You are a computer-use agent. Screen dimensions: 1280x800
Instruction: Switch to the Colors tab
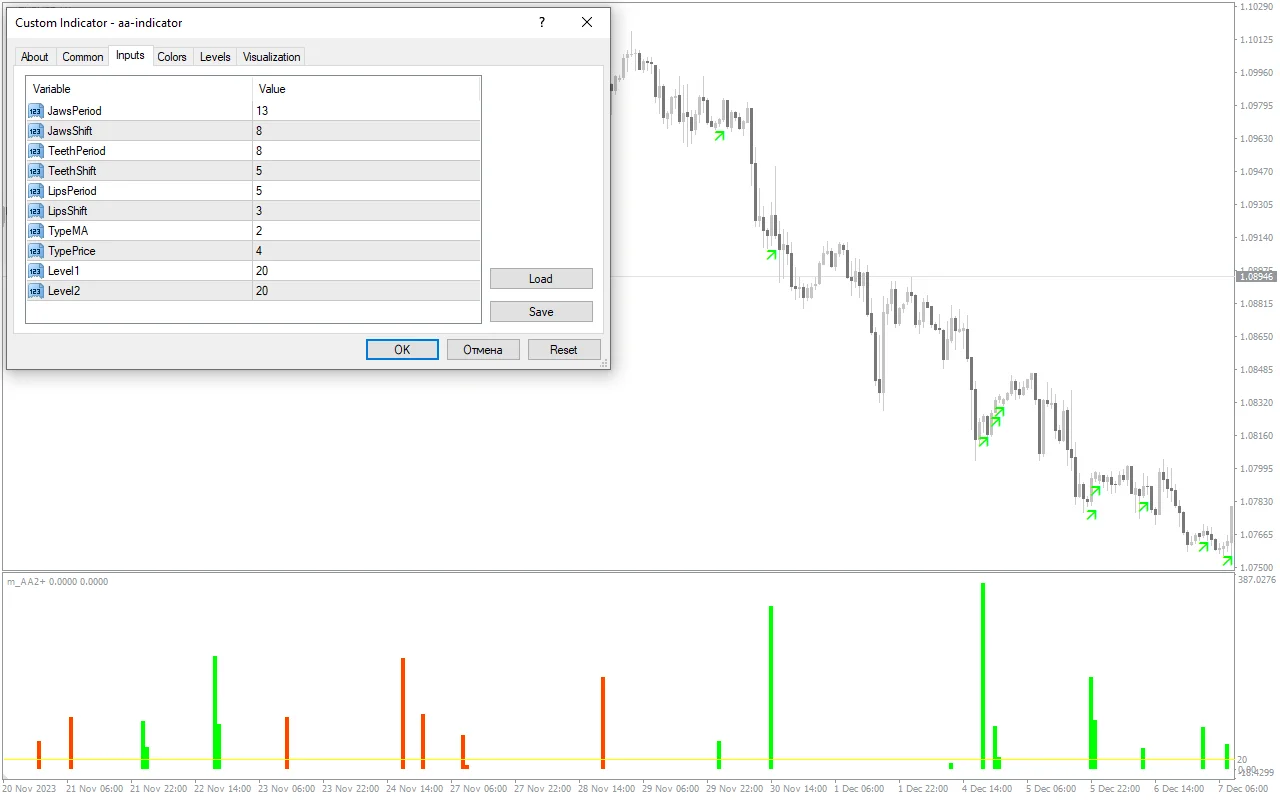(x=171, y=57)
